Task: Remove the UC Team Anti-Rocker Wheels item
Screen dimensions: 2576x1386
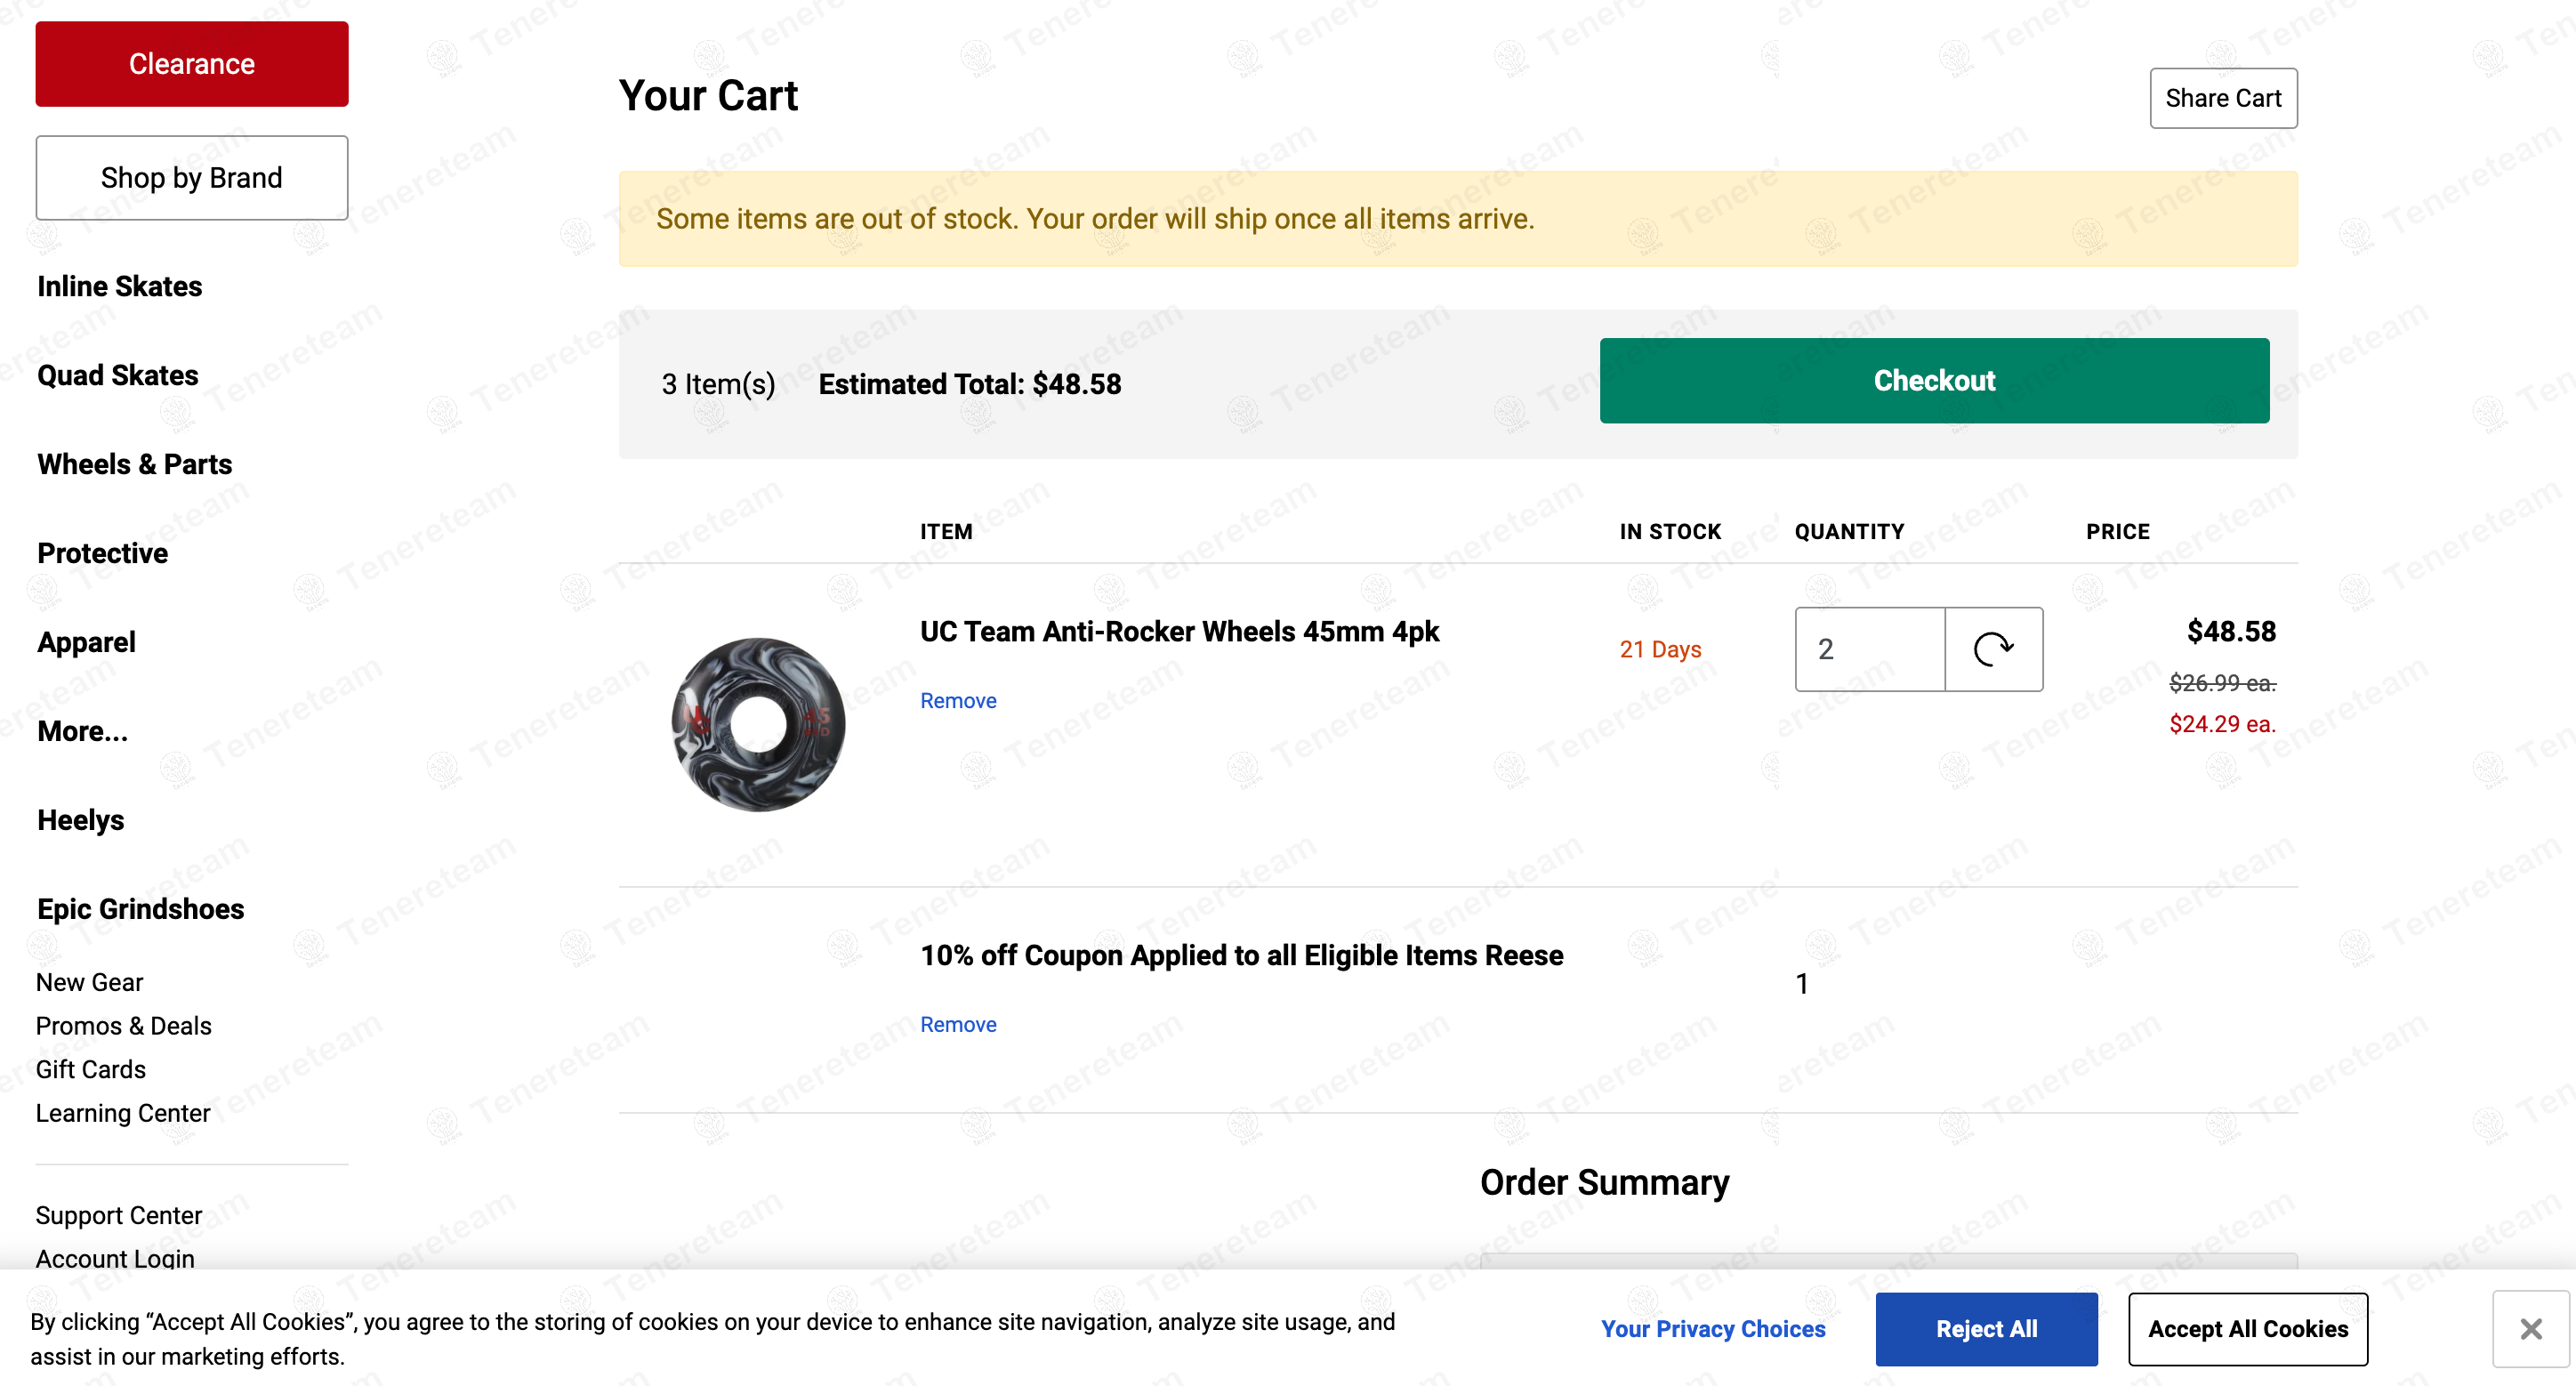Action: (958, 701)
